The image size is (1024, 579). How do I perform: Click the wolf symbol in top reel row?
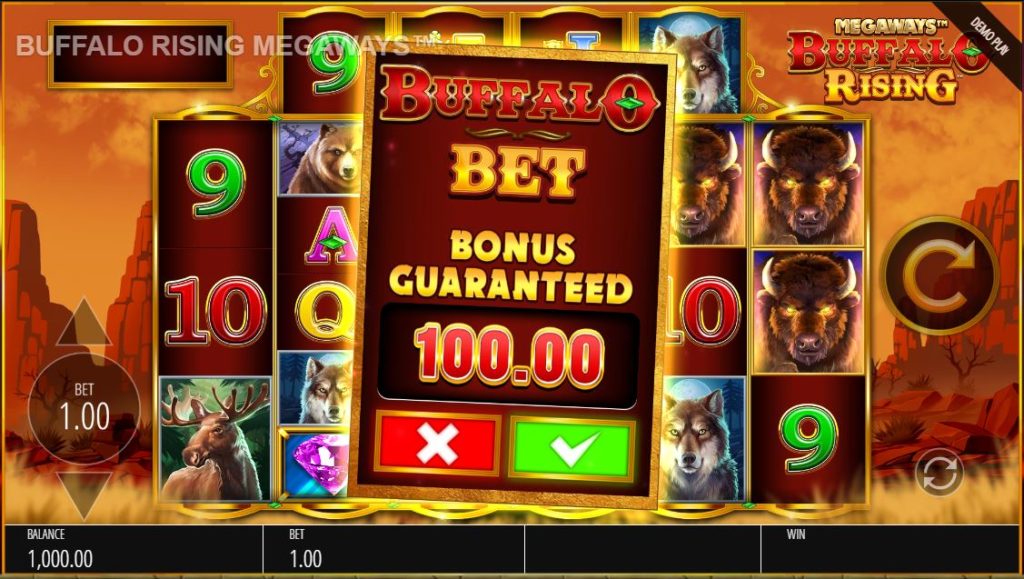(691, 64)
